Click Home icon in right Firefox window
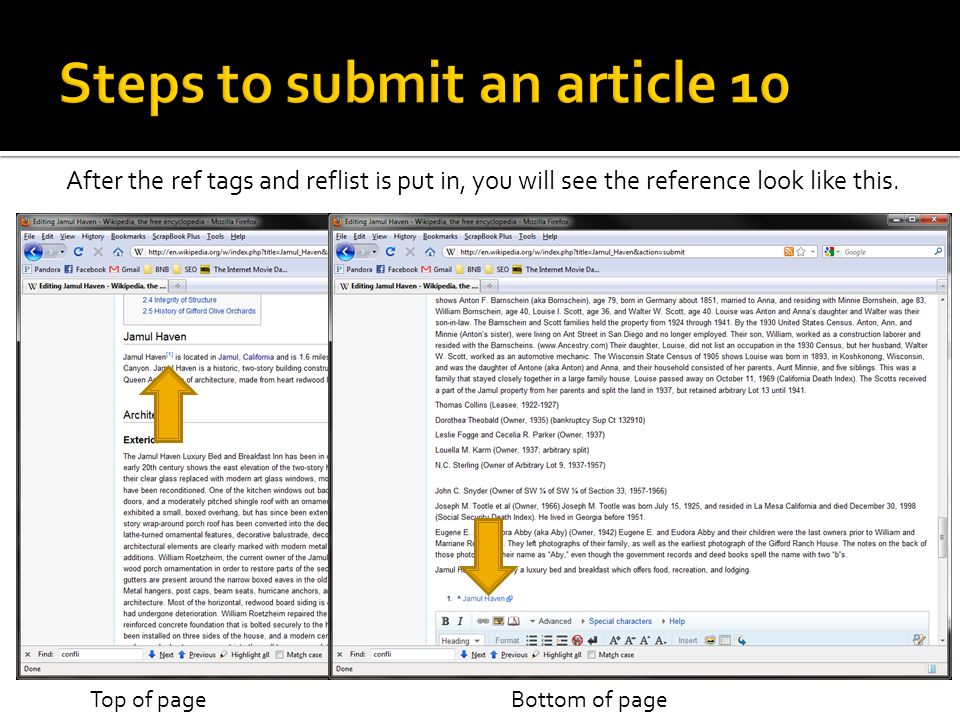The width and height of the screenshot is (960, 720). pos(430,252)
